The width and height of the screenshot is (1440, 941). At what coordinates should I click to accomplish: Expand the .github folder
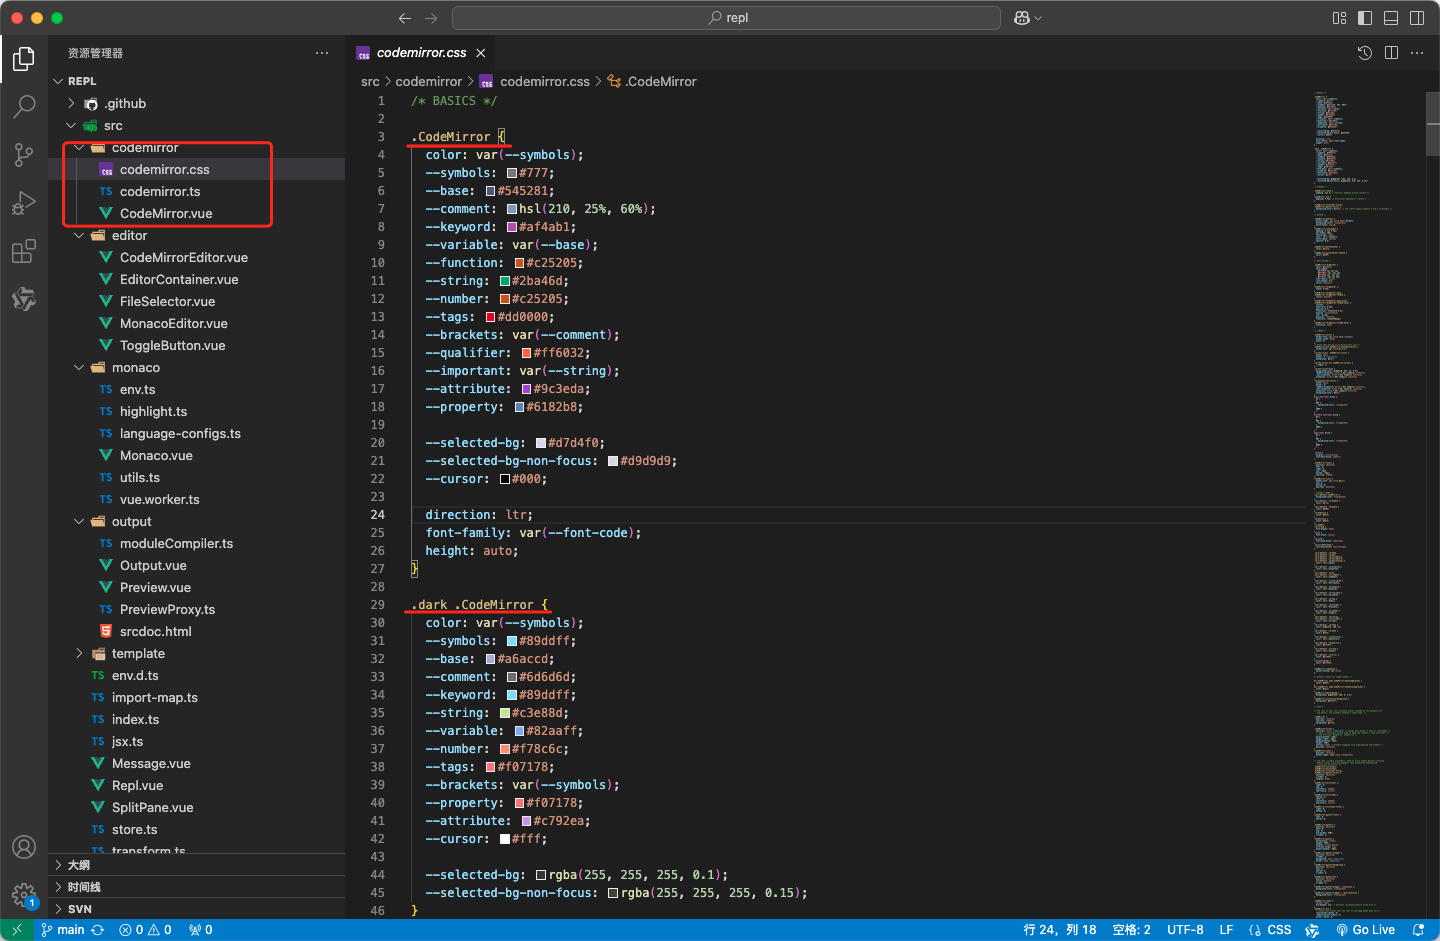click(71, 103)
